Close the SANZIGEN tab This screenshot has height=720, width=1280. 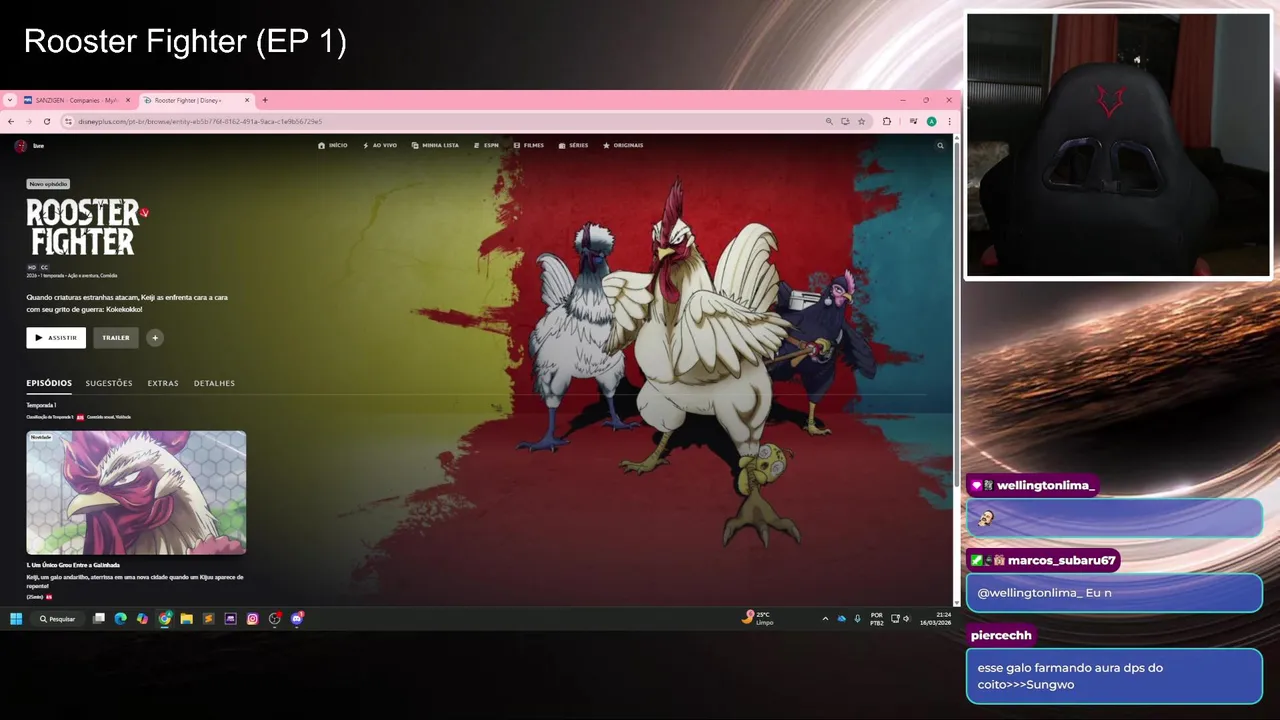point(127,100)
